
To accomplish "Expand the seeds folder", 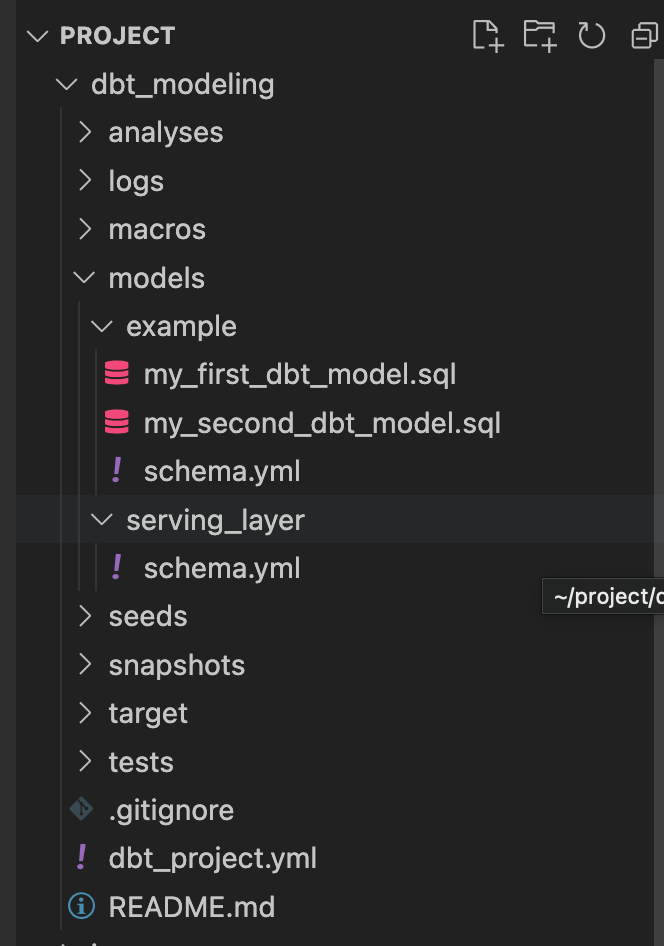I will [86, 616].
